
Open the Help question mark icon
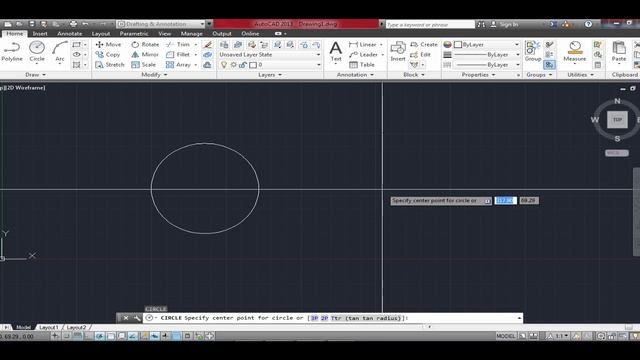click(x=588, y=24)
